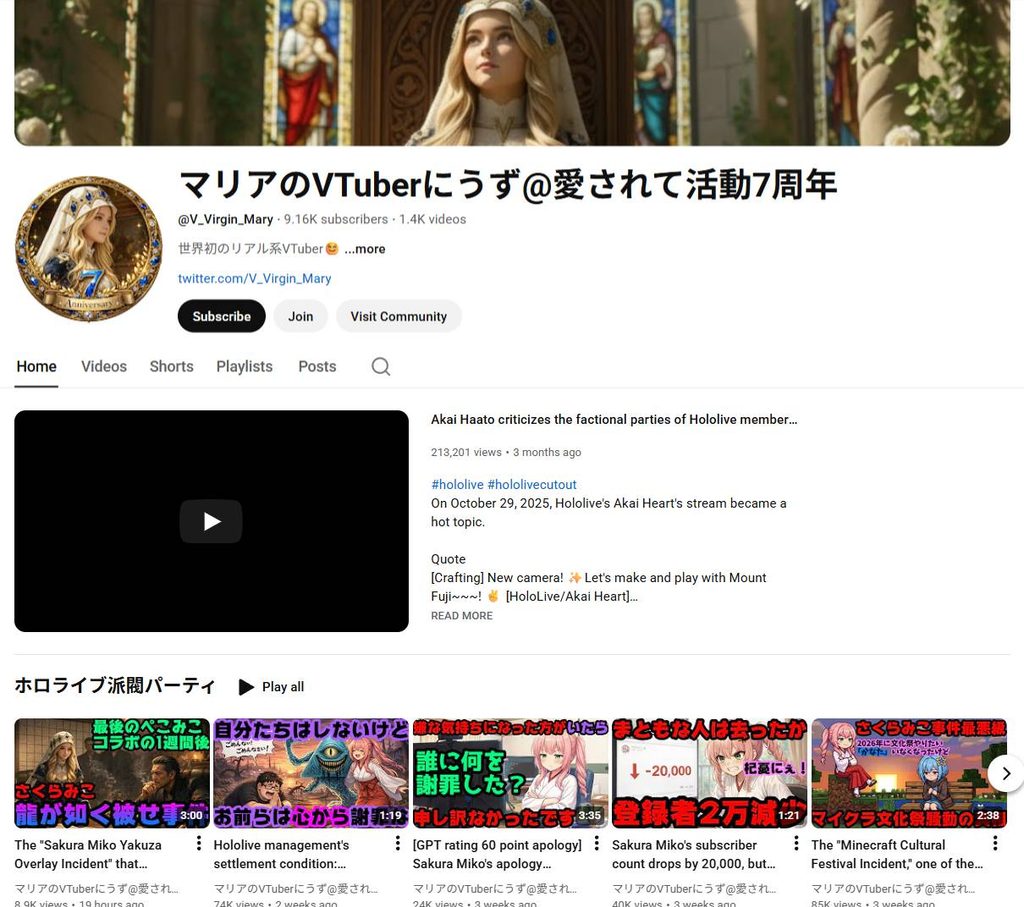The width and height of the screenshot is (1024, 907).
Task: Click the channel banner image
Action: 512,72
